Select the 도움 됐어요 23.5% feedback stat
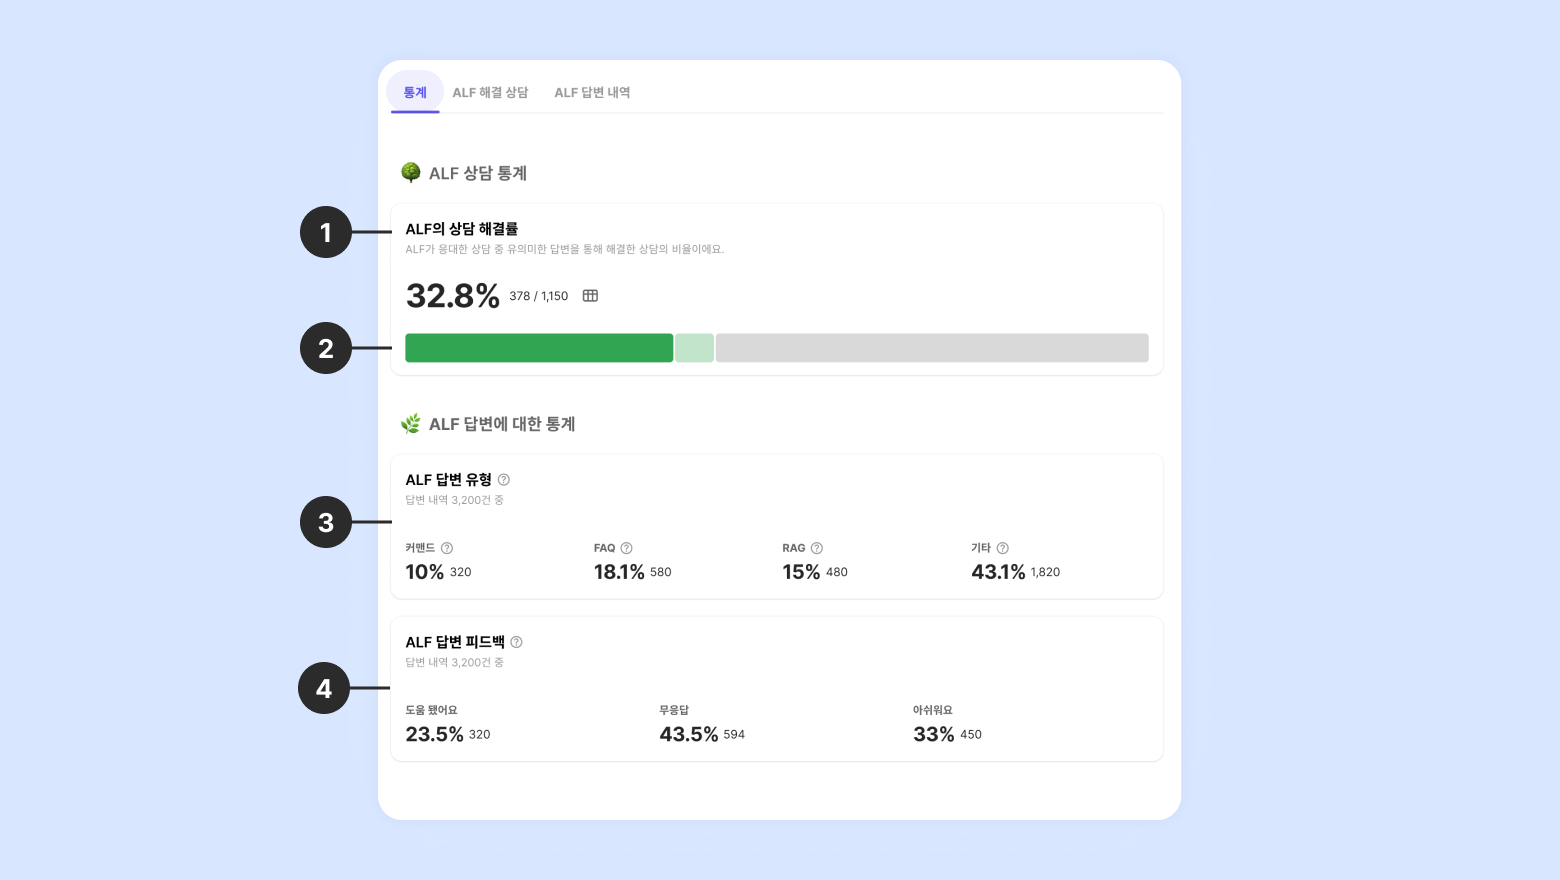 435,734
